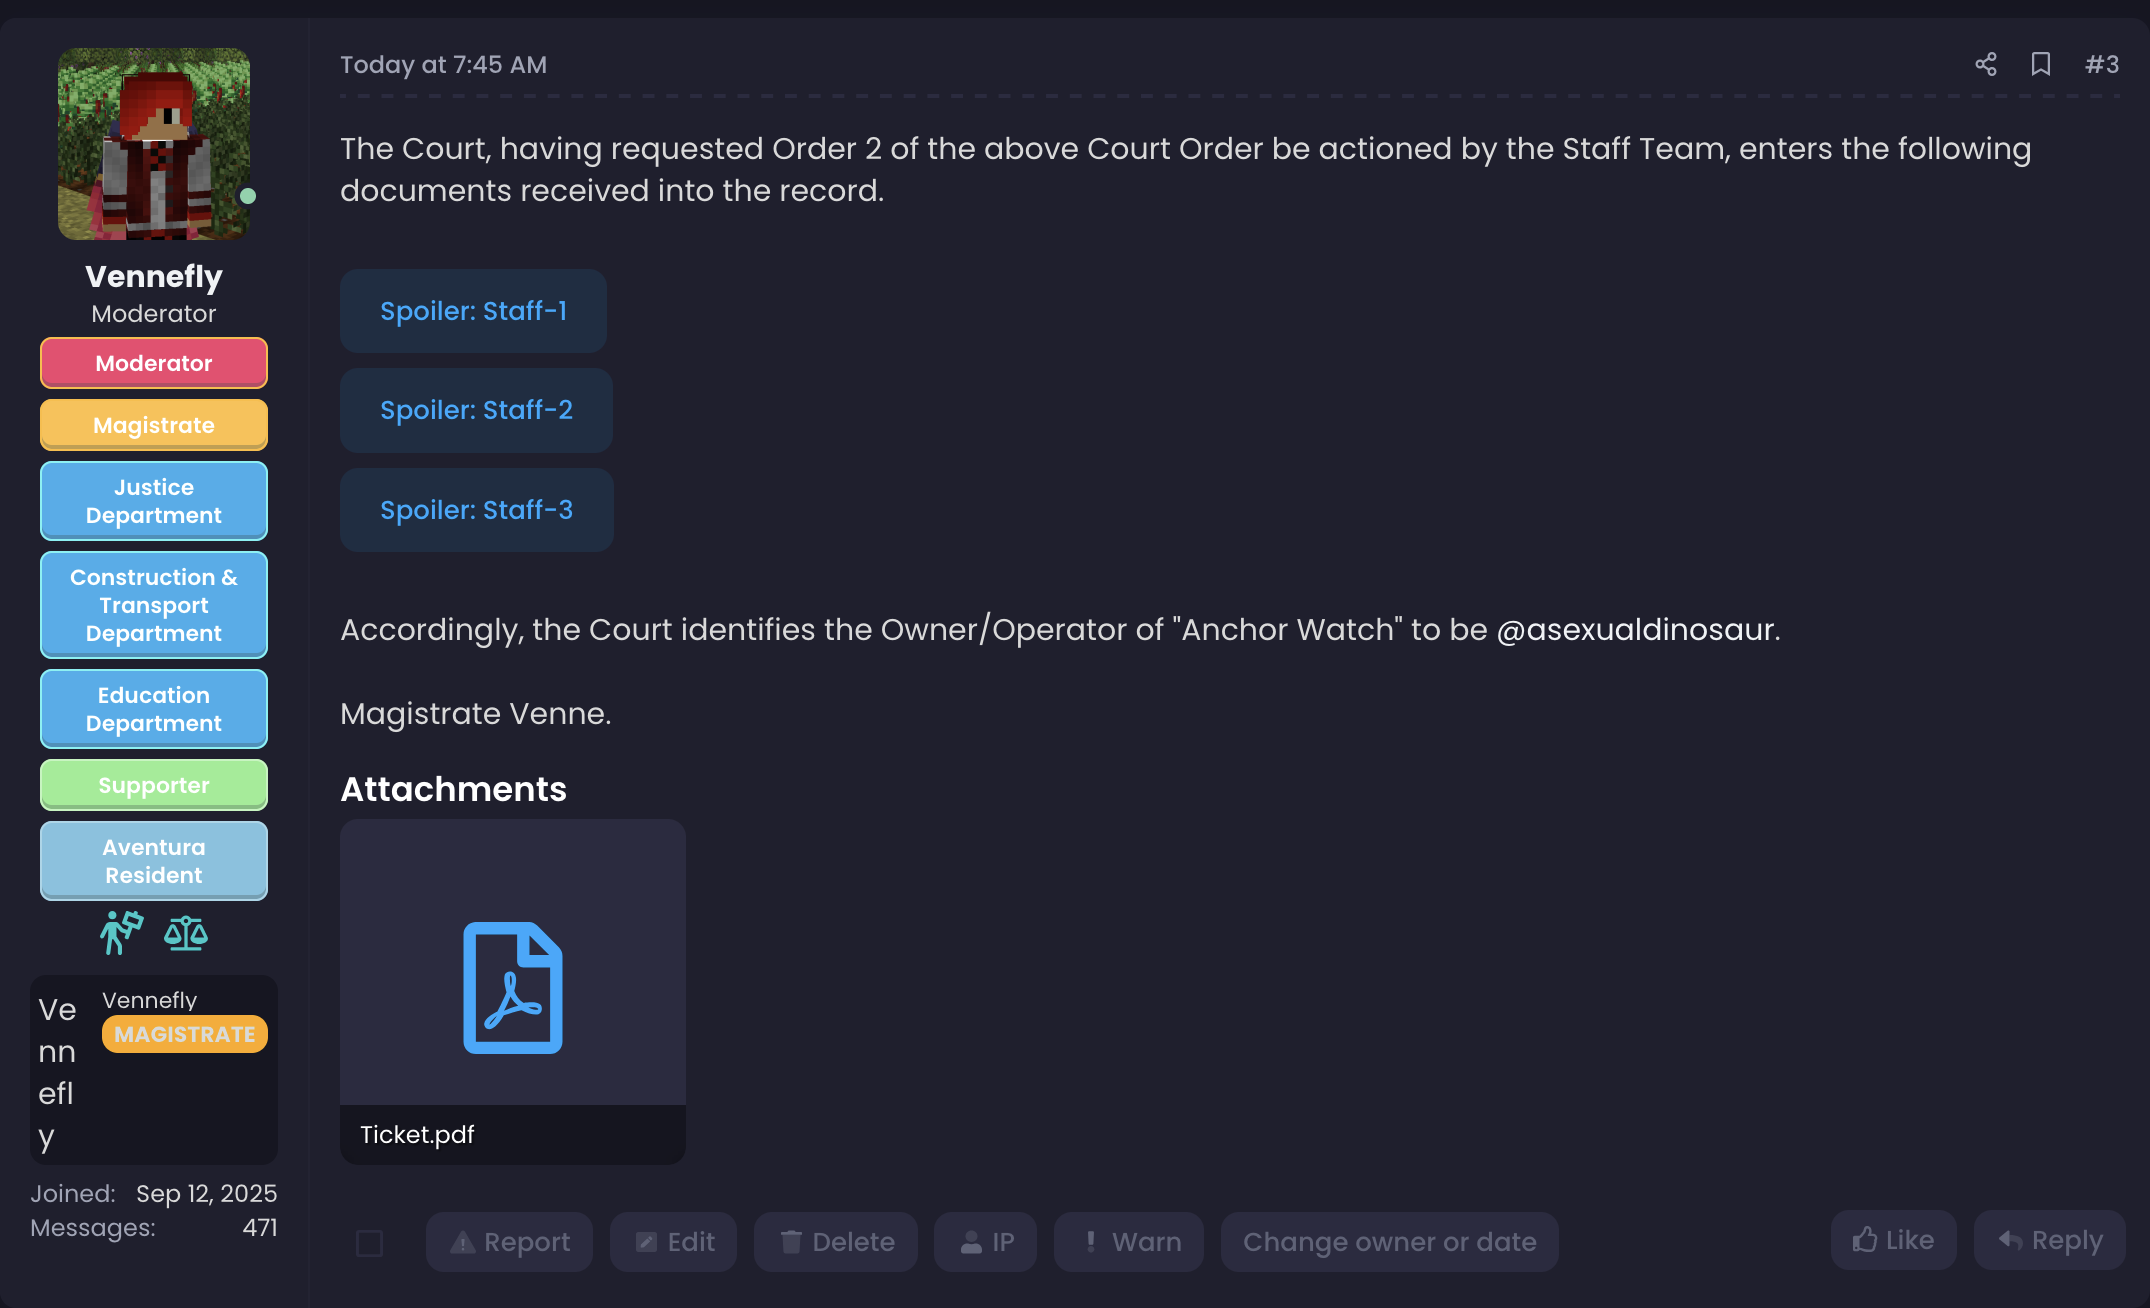Viewport: 2150px width, 1308px height.
Task: Report this post
Action: click(x=509, y=1242)
